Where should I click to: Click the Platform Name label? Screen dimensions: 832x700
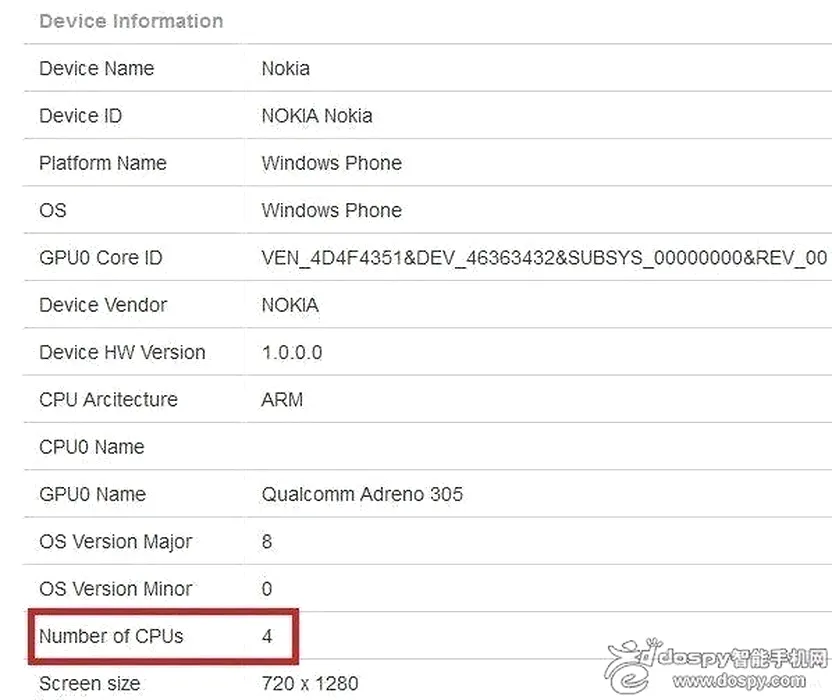pos(103,163)
